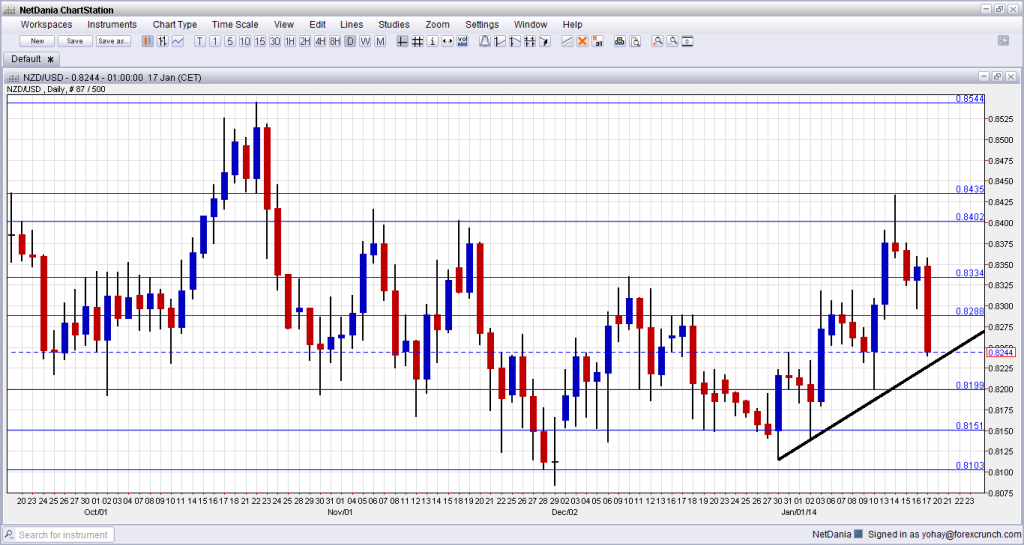
Task: Select the arrow pointer drawing tool
Action: (545, 41)
